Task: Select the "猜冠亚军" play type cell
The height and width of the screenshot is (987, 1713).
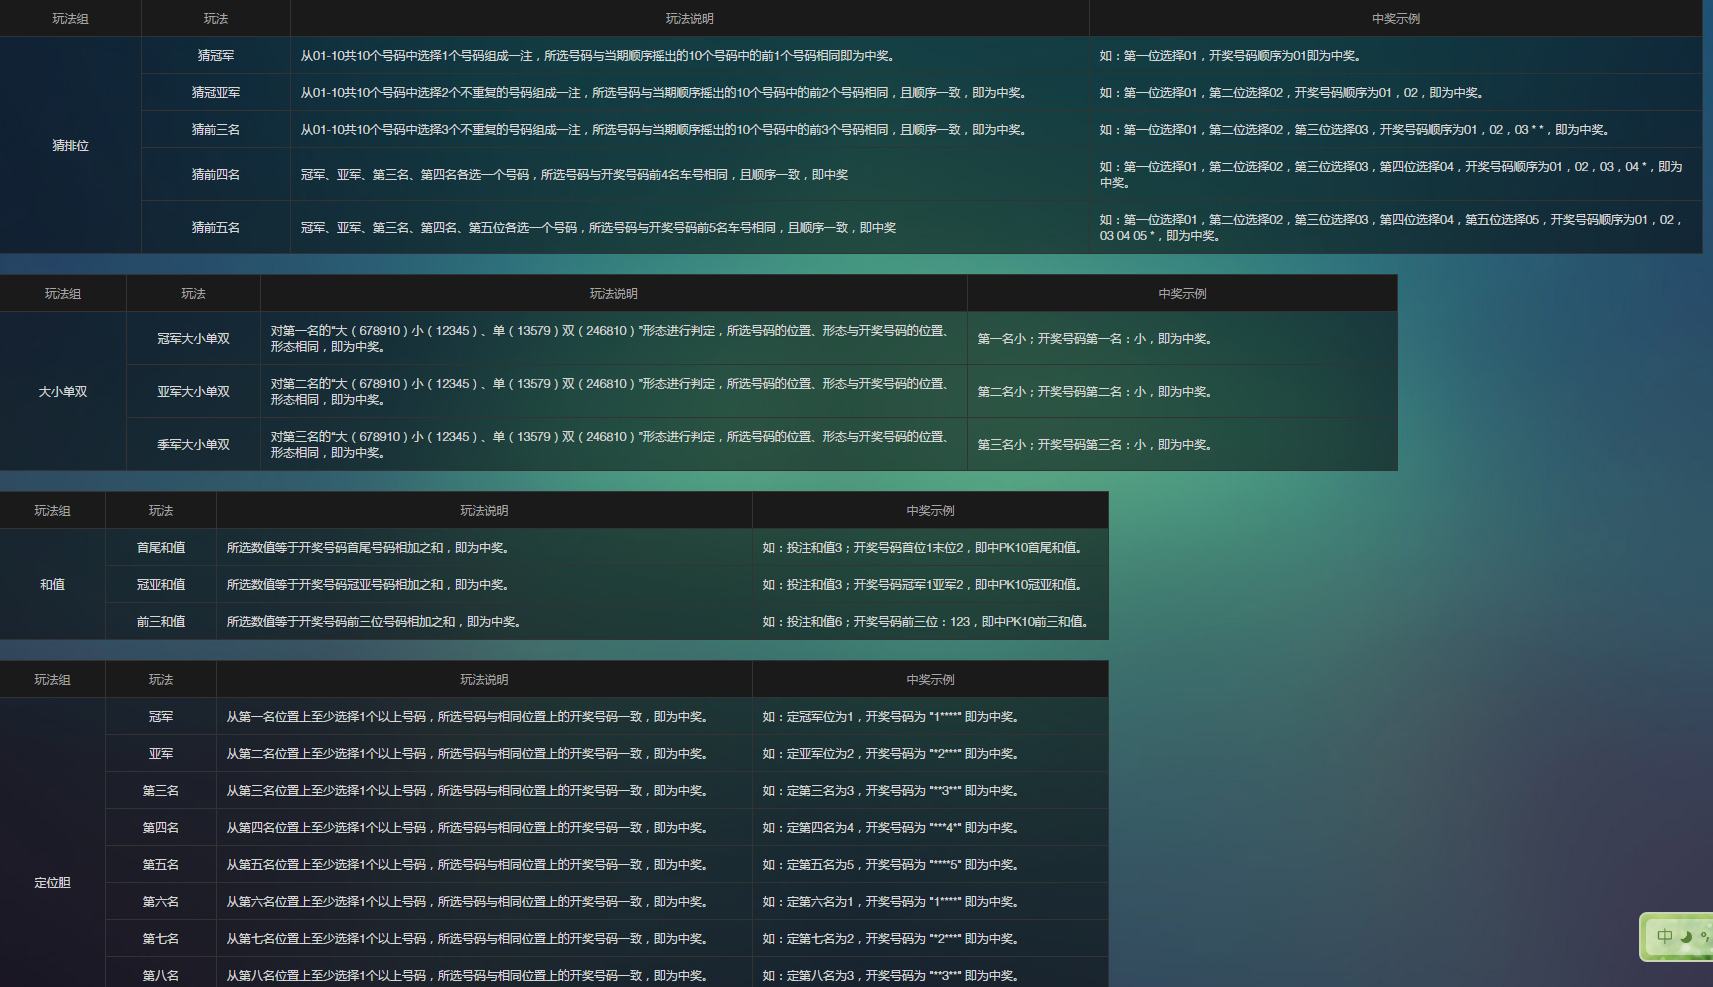Action: 216,93
